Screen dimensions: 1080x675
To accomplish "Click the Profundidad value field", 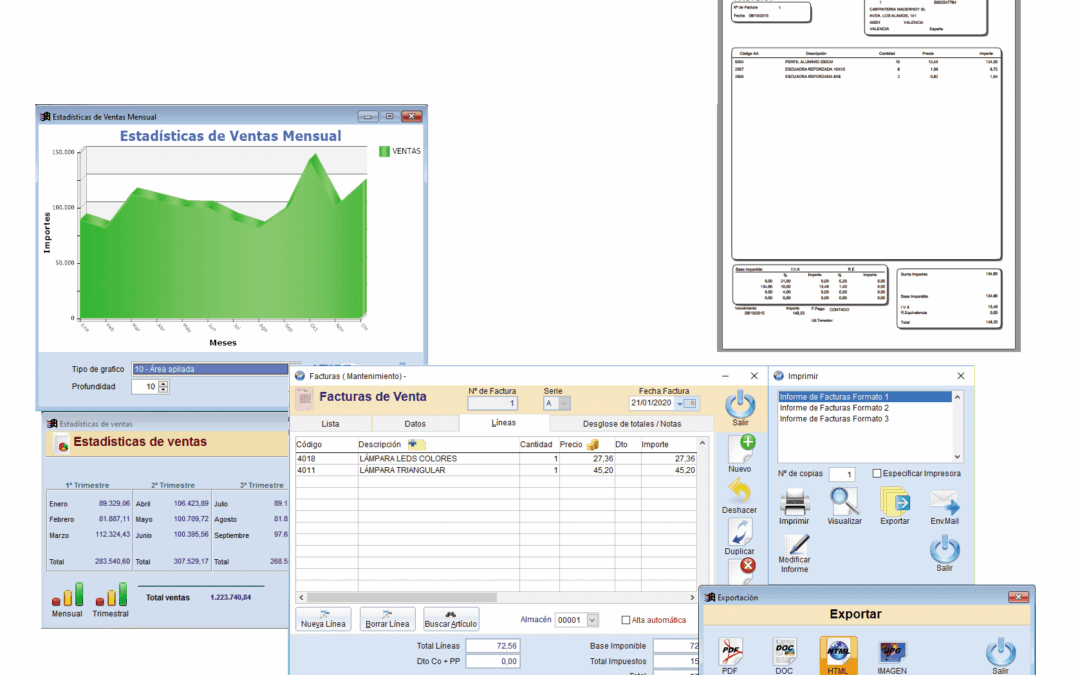I will click(145, 387).
